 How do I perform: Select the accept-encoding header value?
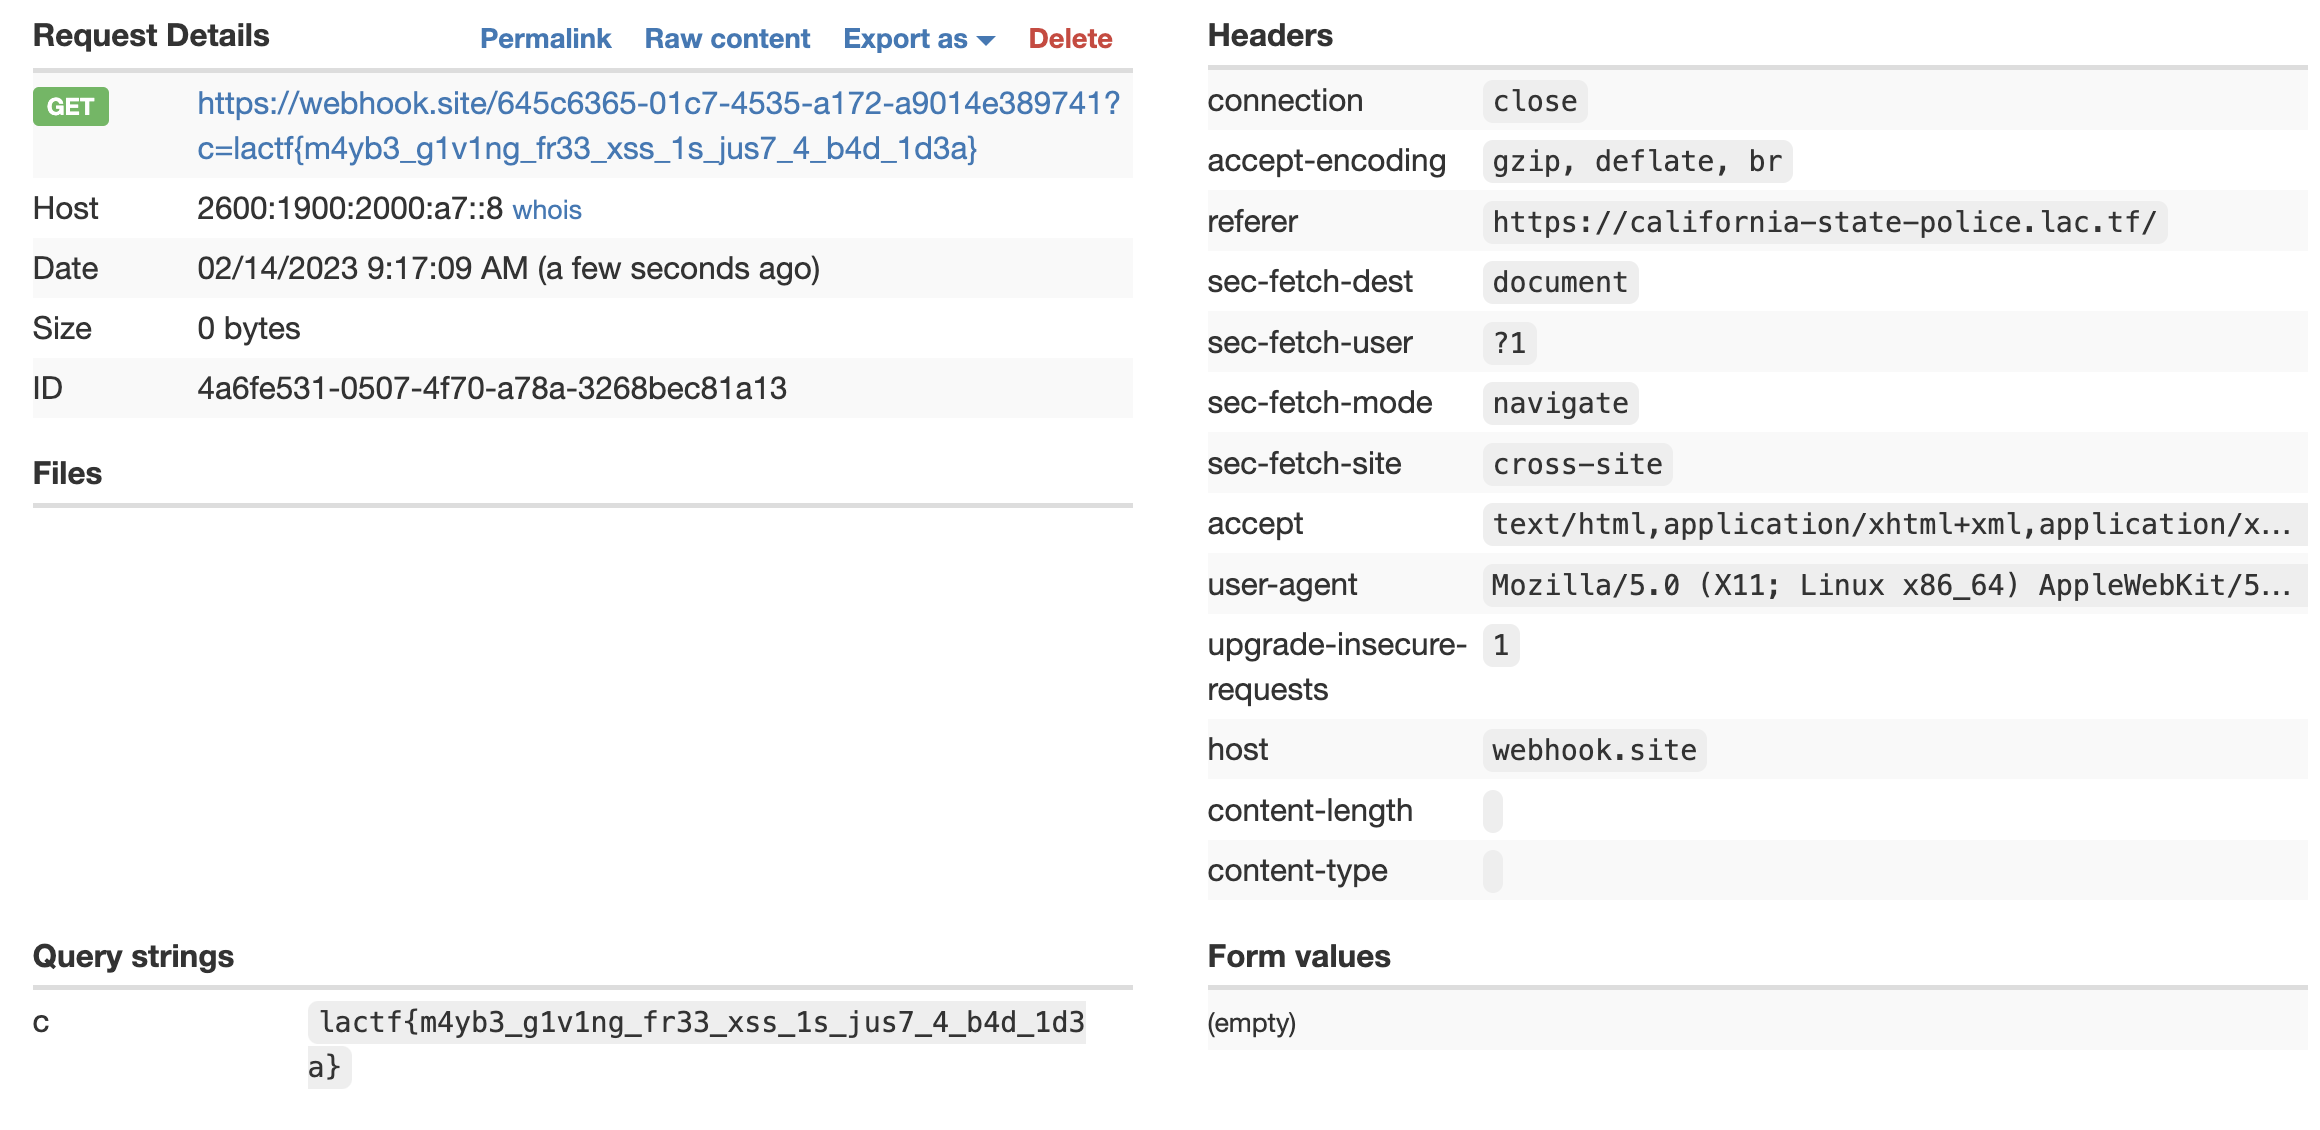pos(1636,162)
